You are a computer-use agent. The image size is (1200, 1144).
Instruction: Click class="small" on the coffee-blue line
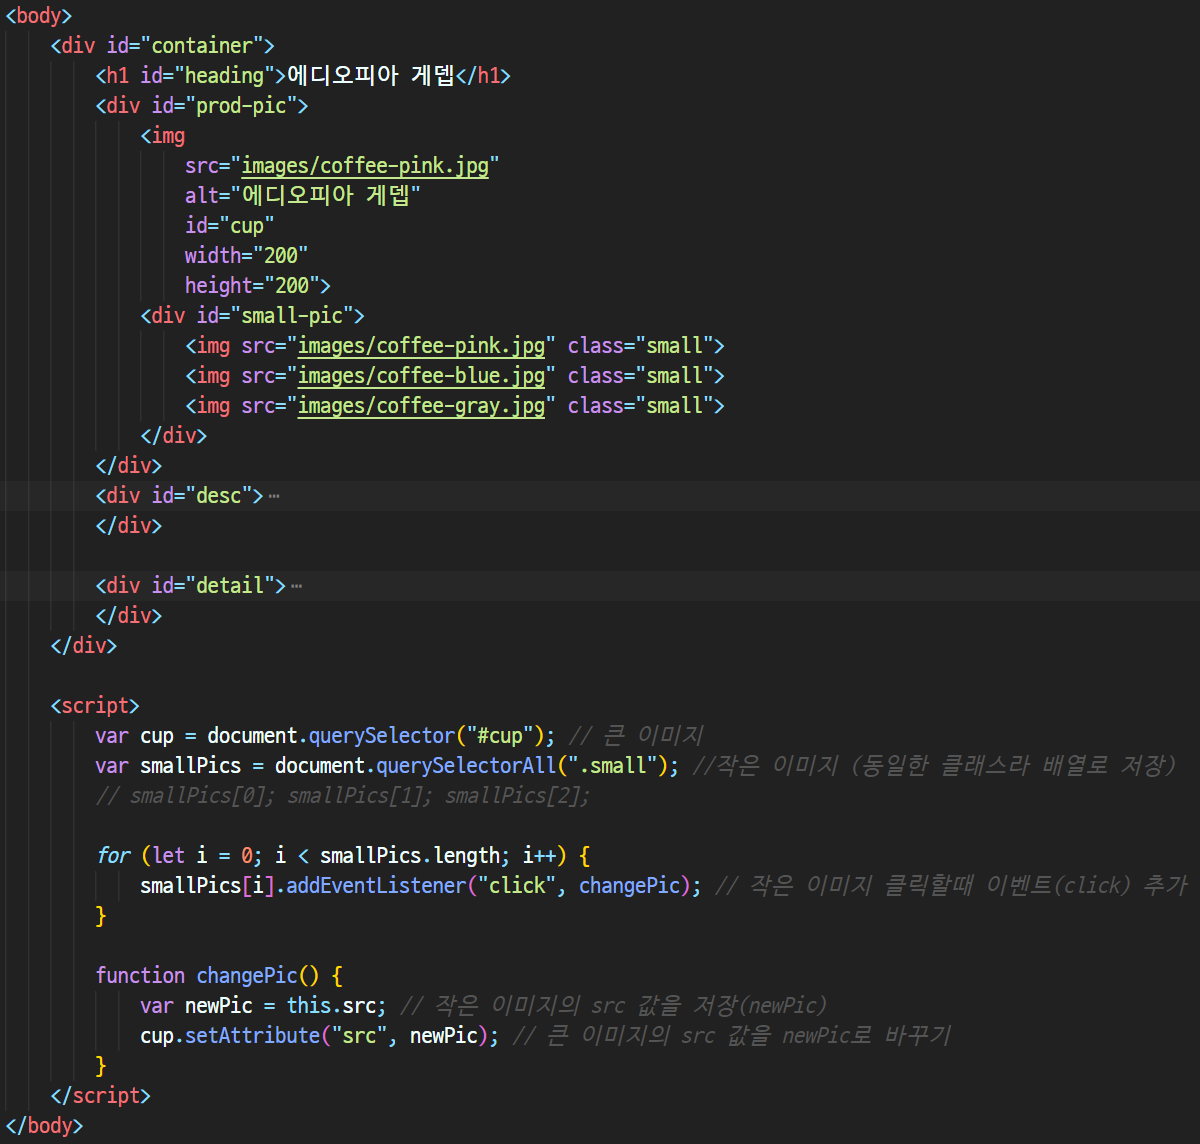tap(640, 376)
